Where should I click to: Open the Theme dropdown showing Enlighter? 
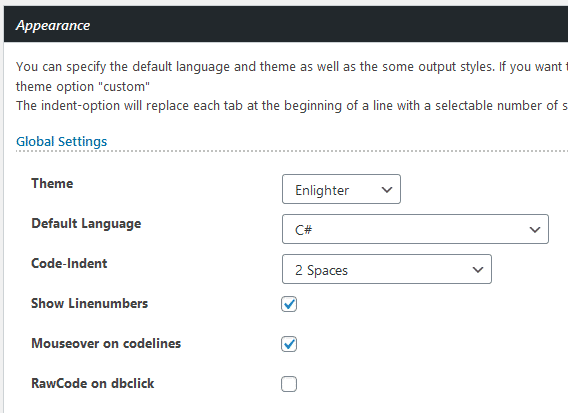click(341, 189)
